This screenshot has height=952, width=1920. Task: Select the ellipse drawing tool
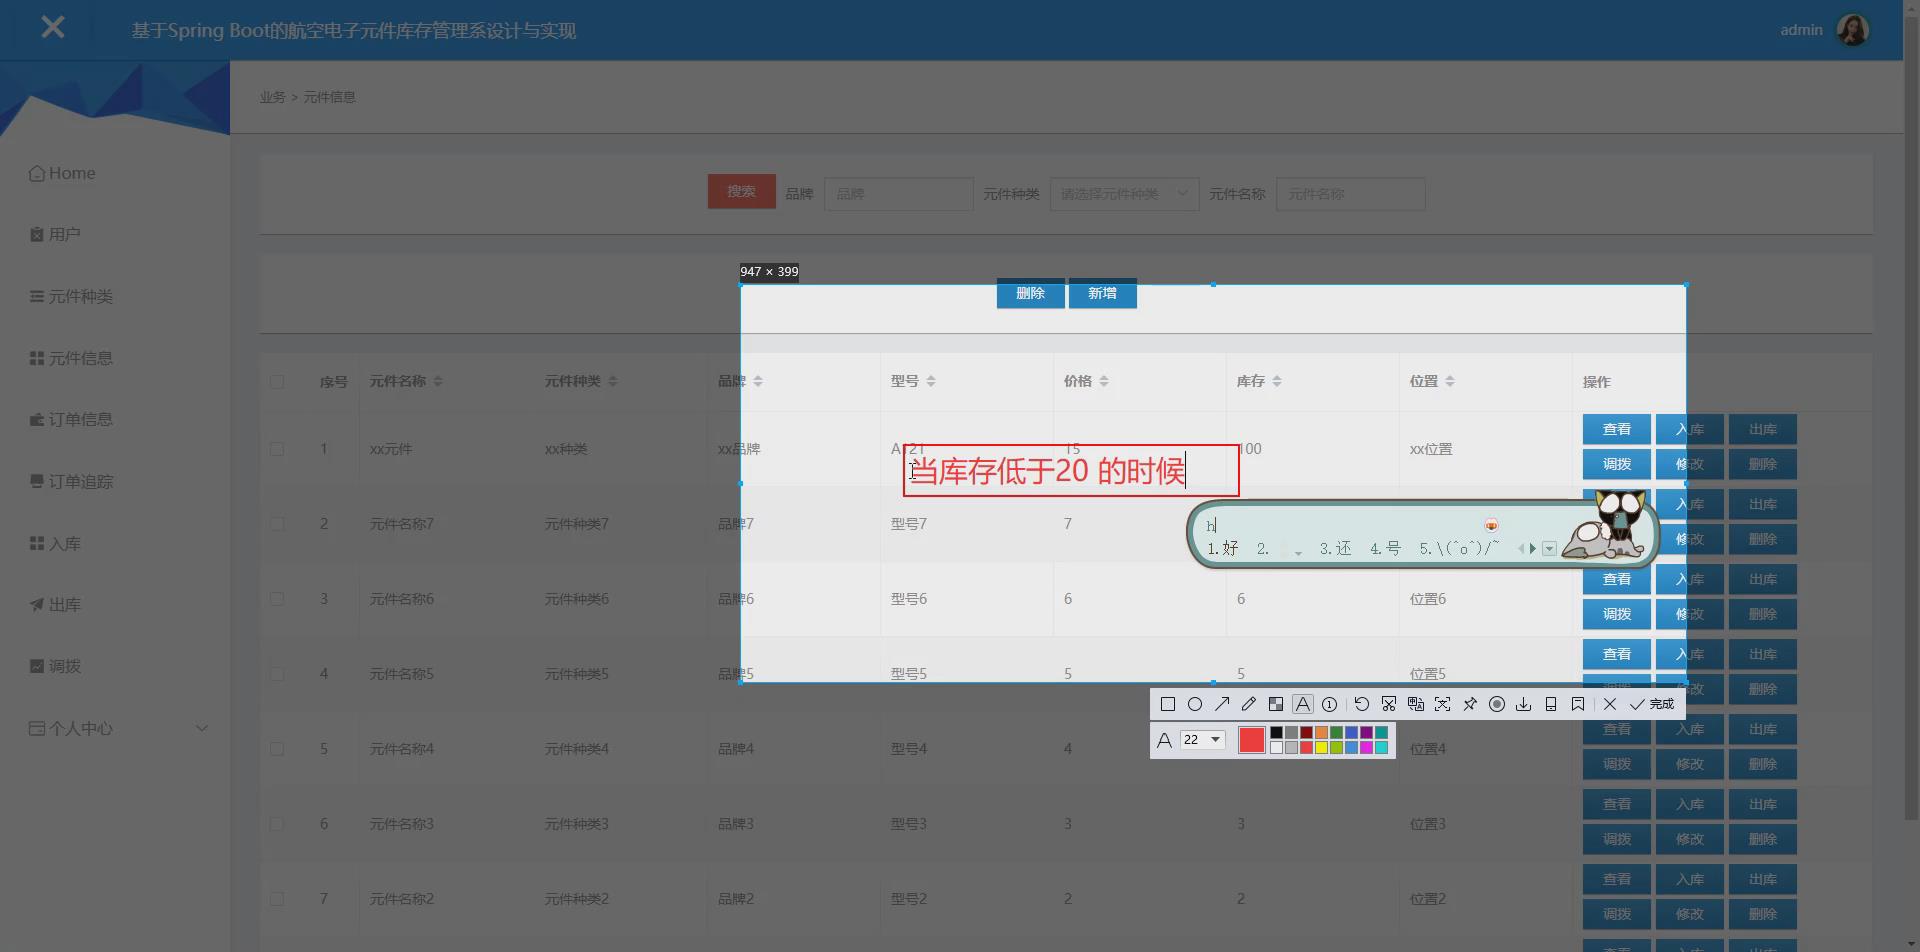coord(1196,704)
